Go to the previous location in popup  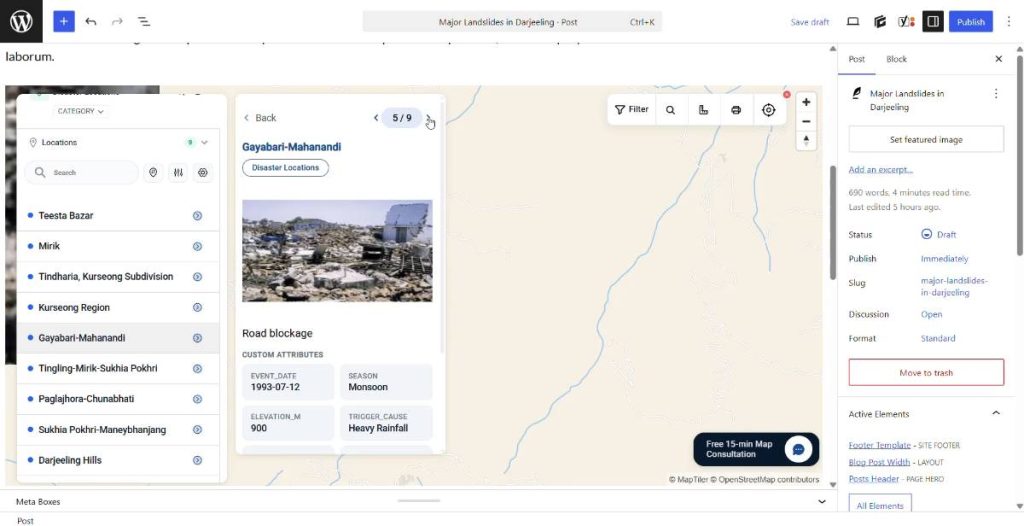pos(376,118)
